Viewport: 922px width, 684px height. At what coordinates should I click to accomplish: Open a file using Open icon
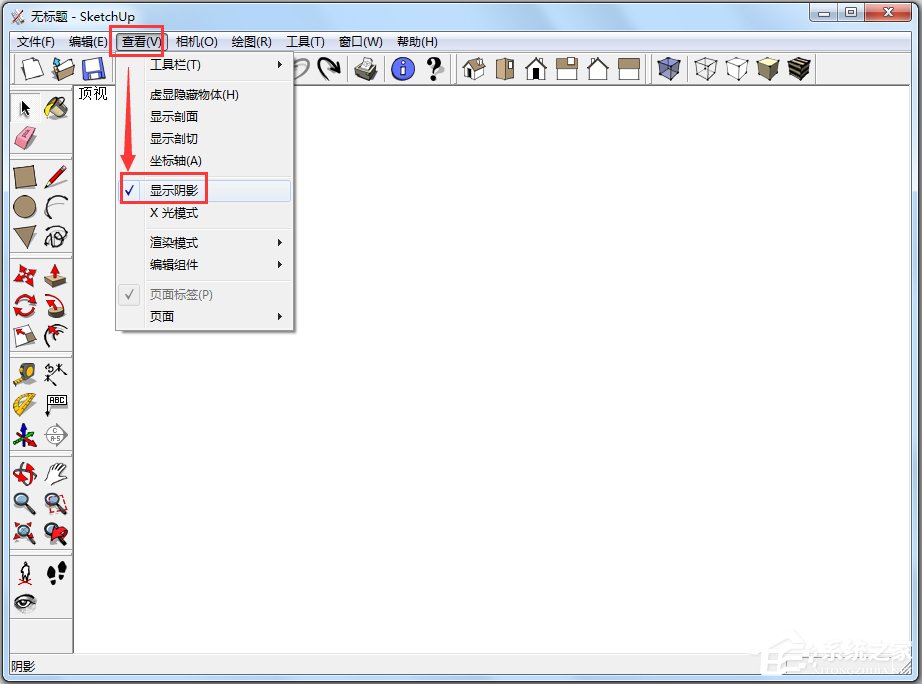point(62,69)
